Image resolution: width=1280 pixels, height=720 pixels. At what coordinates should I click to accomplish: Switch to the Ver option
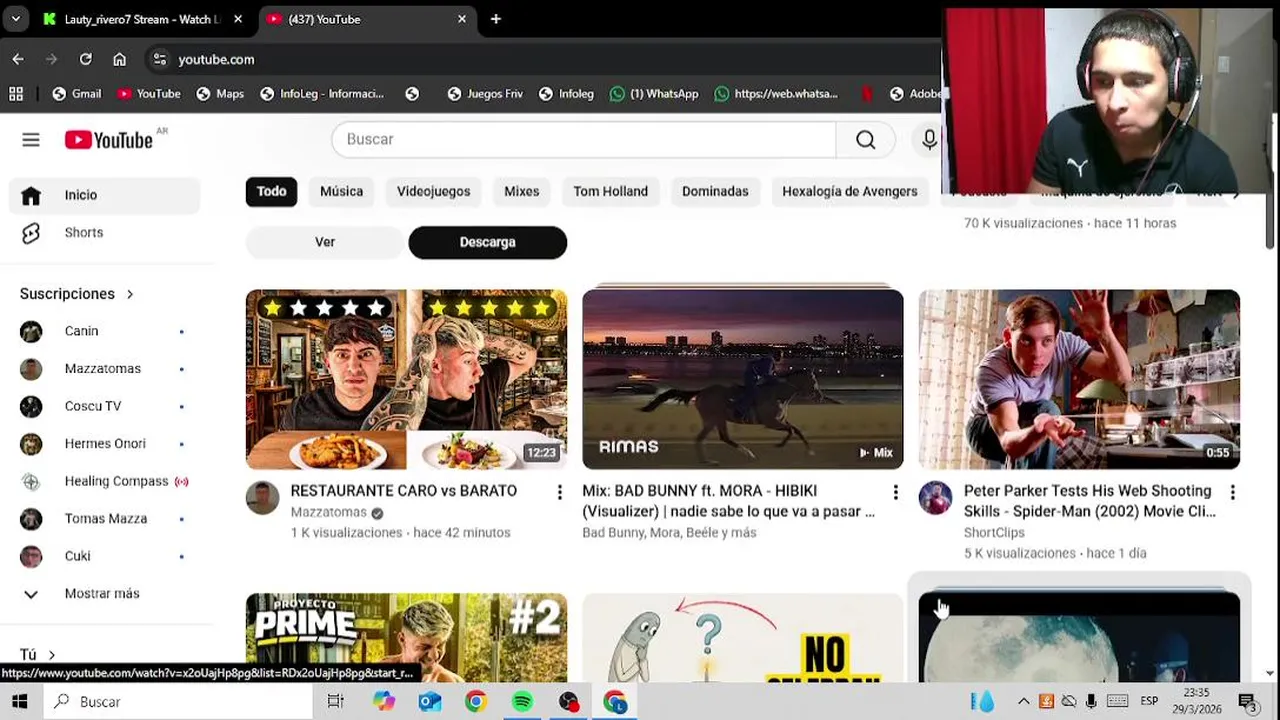pyautogui.click(x=325, y=242)
